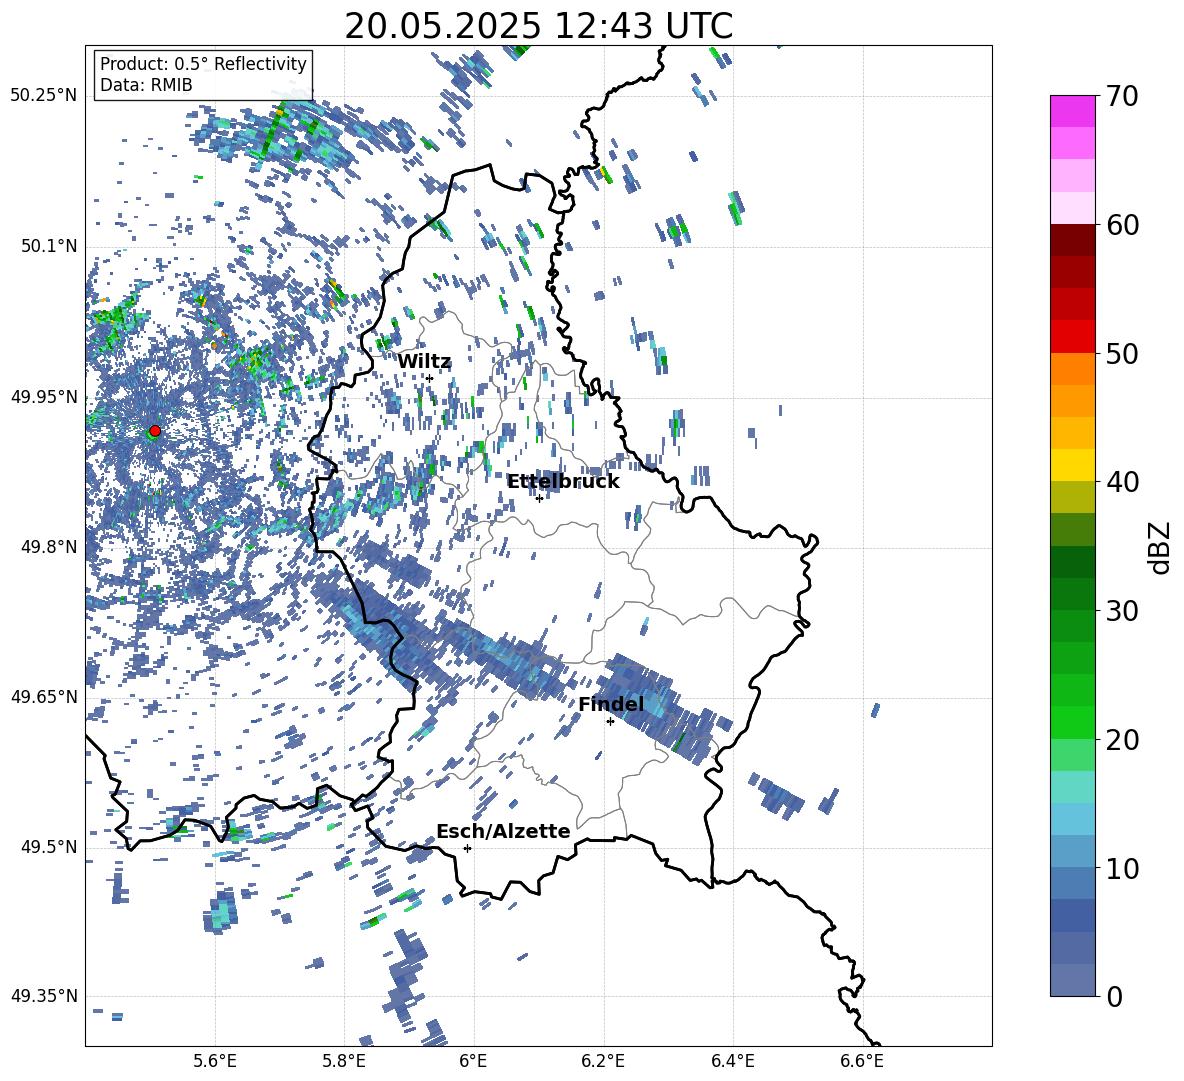
Task: Click the 50 tick on colorbar
Action: point(1122,354)
